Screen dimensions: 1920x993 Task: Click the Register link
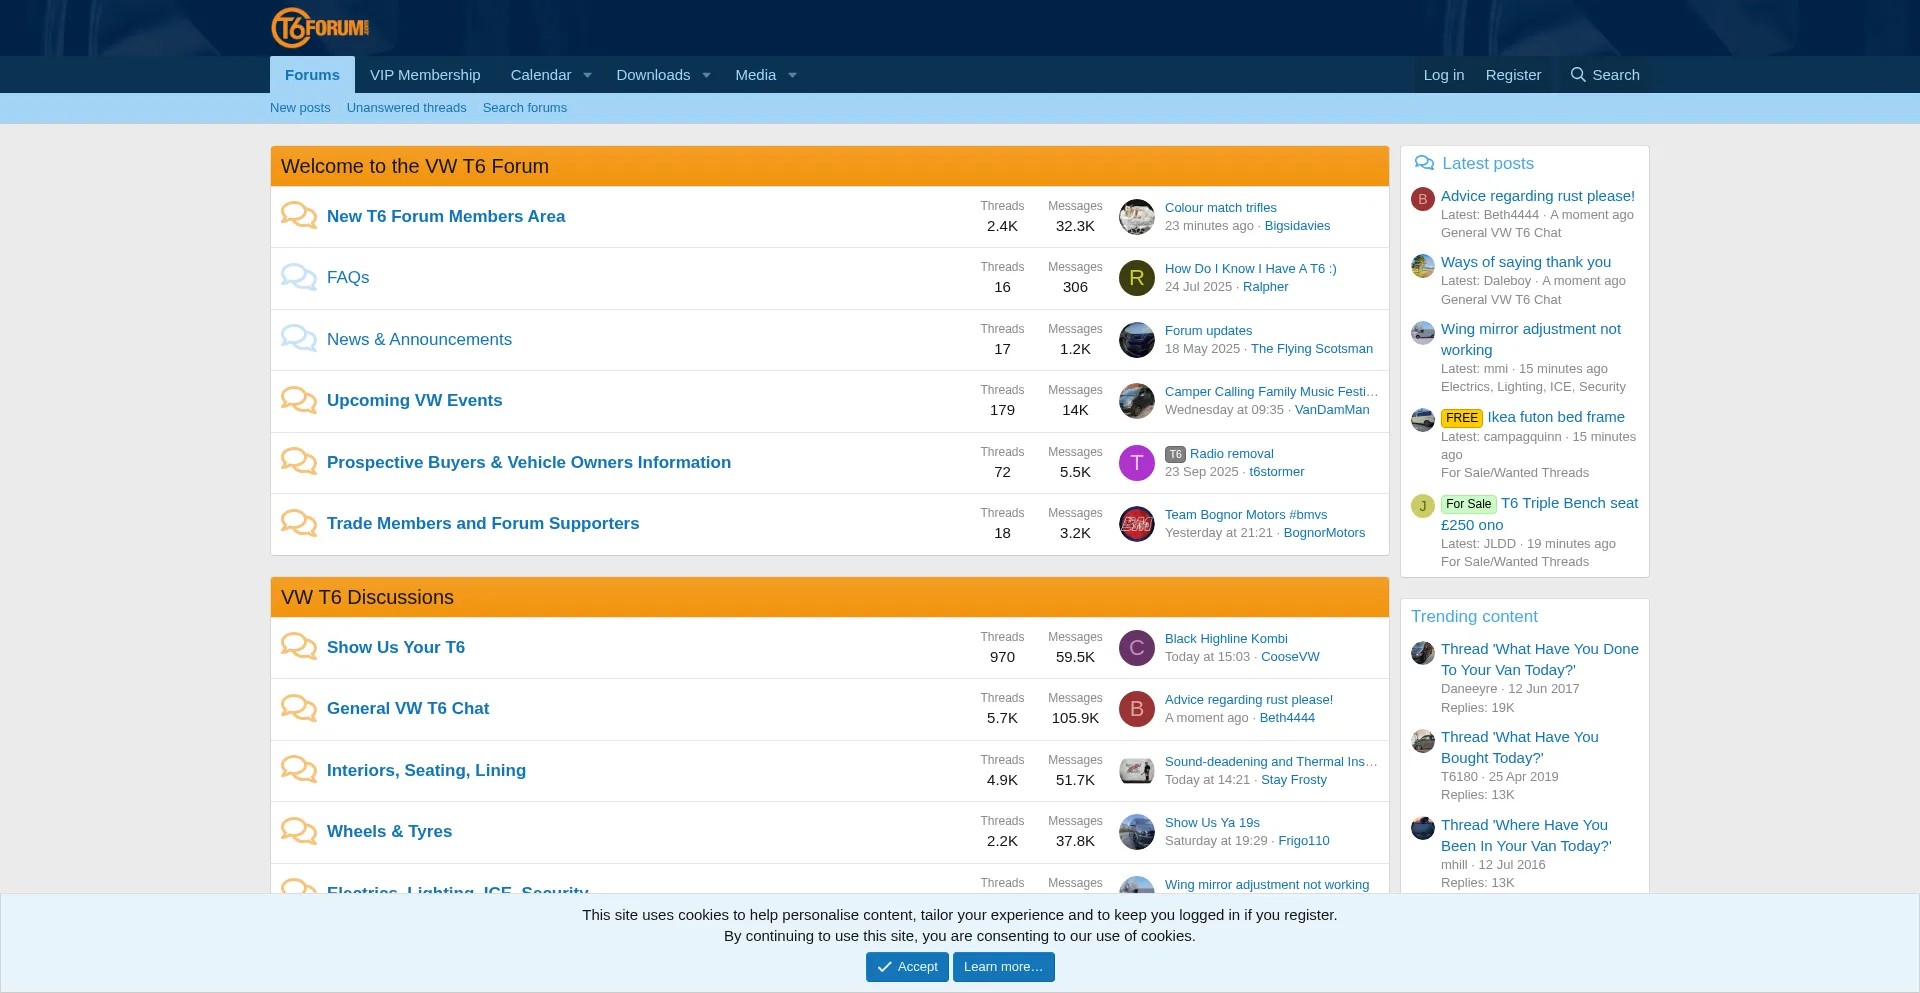point(1513,75)
